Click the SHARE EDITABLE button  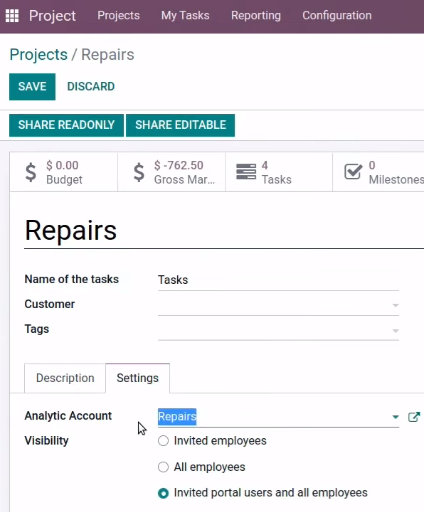pos(180,125)
